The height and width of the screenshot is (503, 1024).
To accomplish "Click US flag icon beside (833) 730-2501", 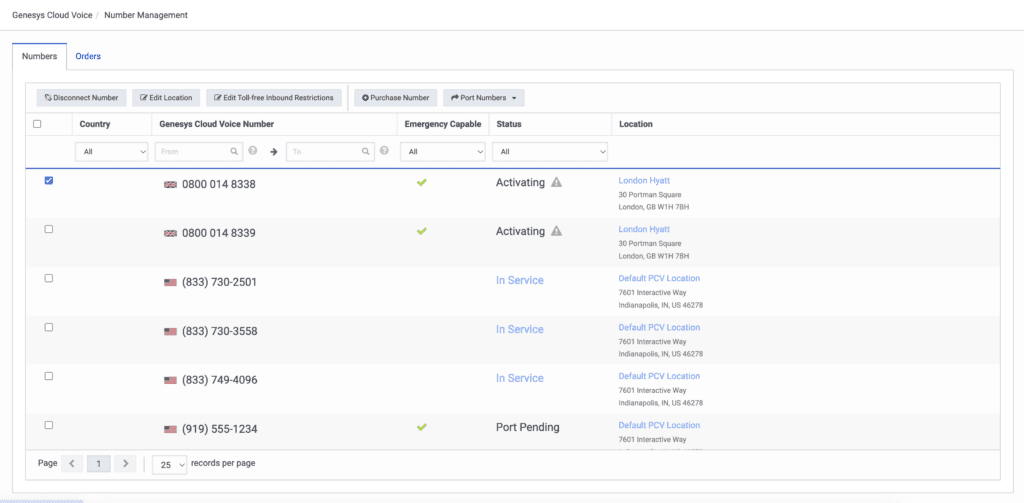I will (170, 282).
